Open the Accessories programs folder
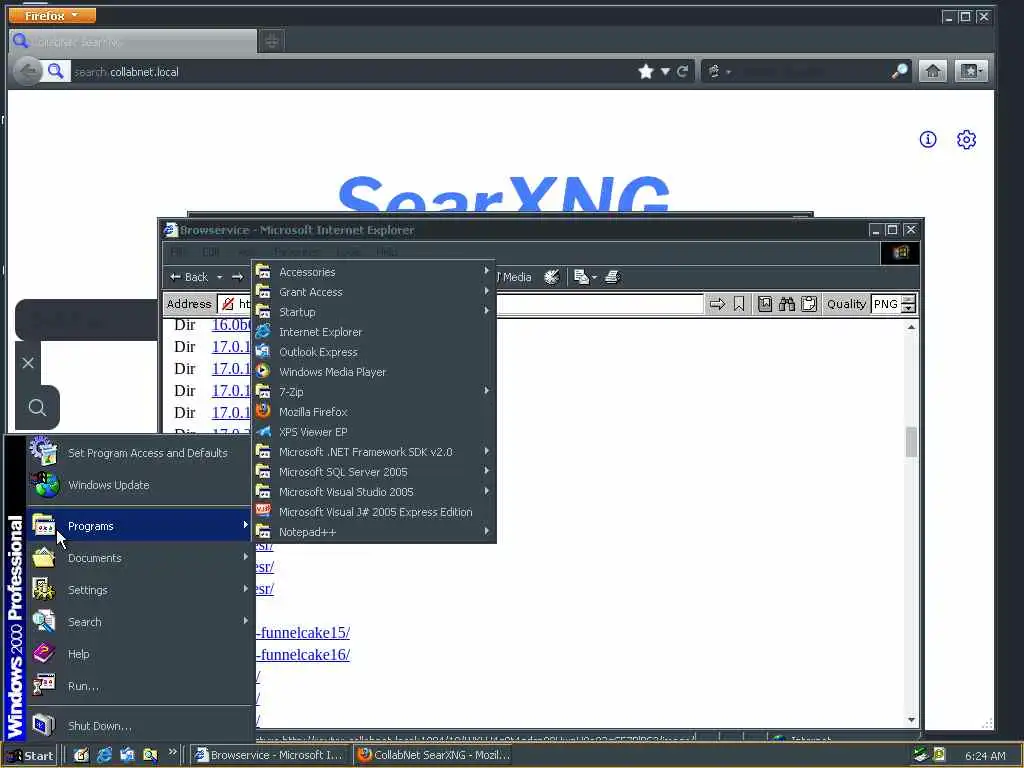The height and width of the screenshot is (768, 1024). pos(374,272)
